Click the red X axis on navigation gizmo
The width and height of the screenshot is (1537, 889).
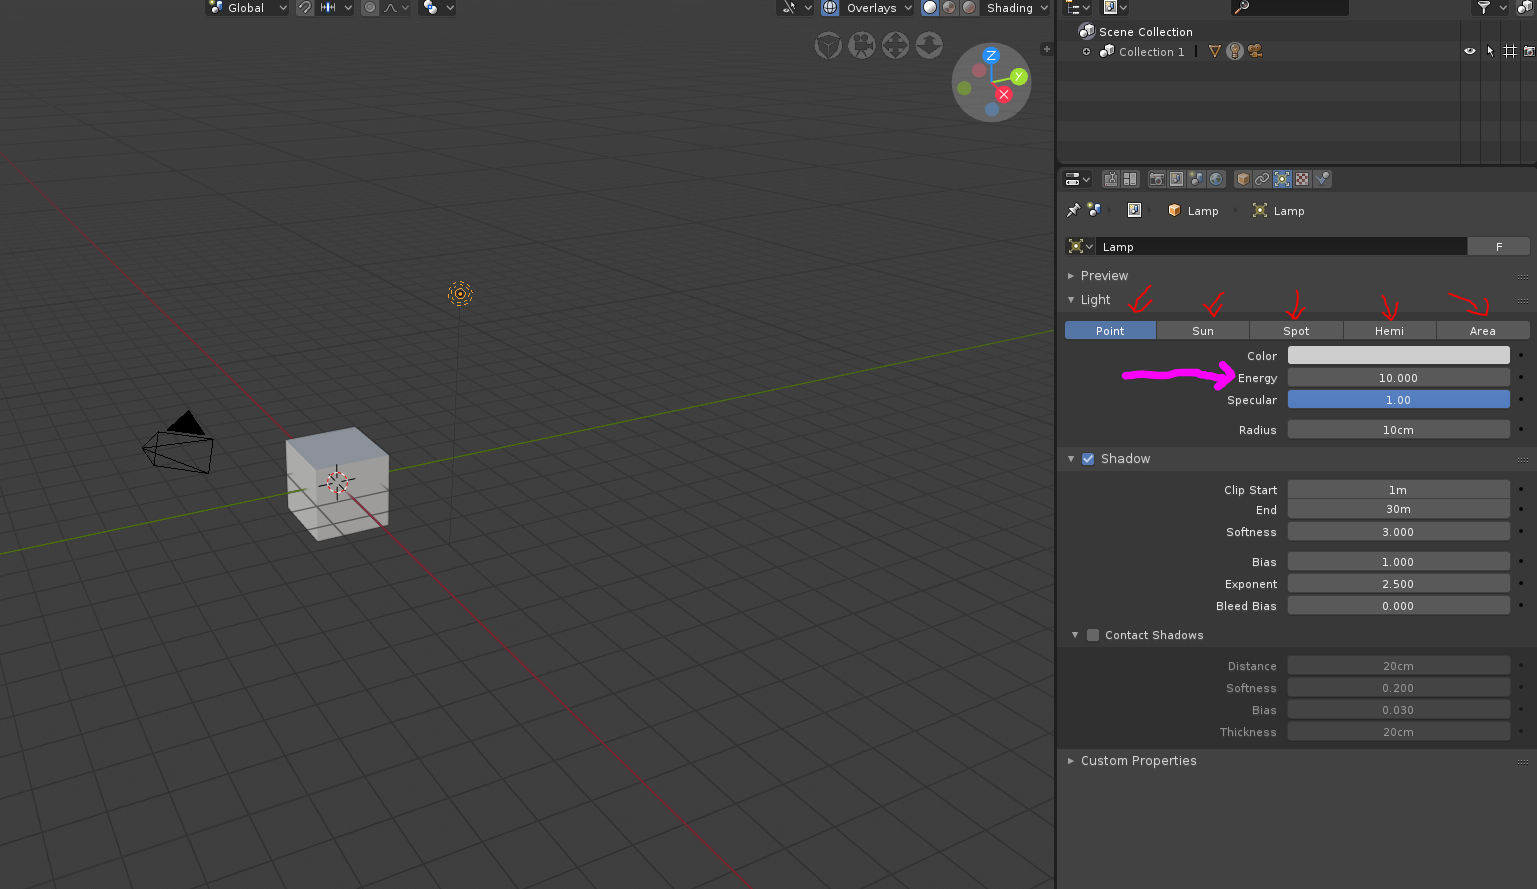click(x=1003, y=94)
